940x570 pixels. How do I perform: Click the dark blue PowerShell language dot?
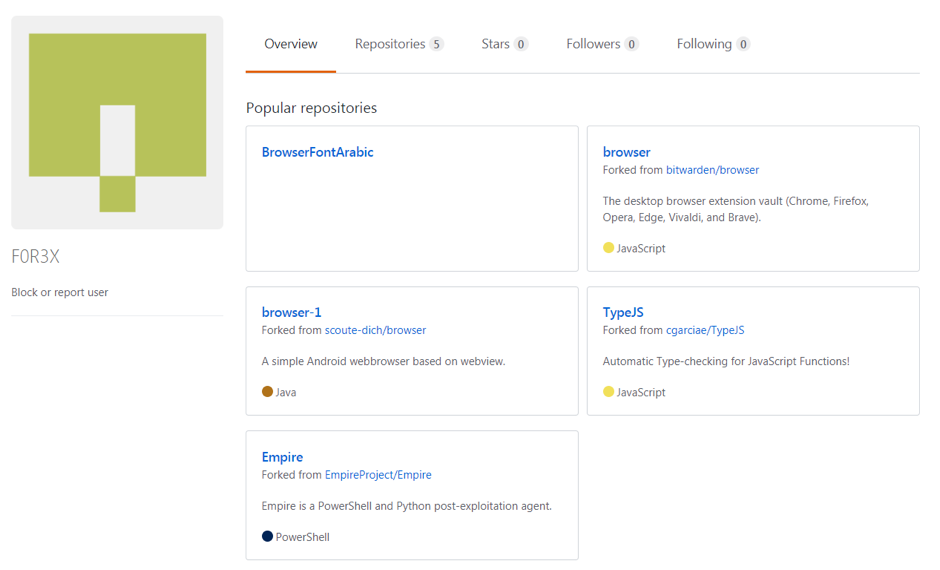[x=267, y=536]
